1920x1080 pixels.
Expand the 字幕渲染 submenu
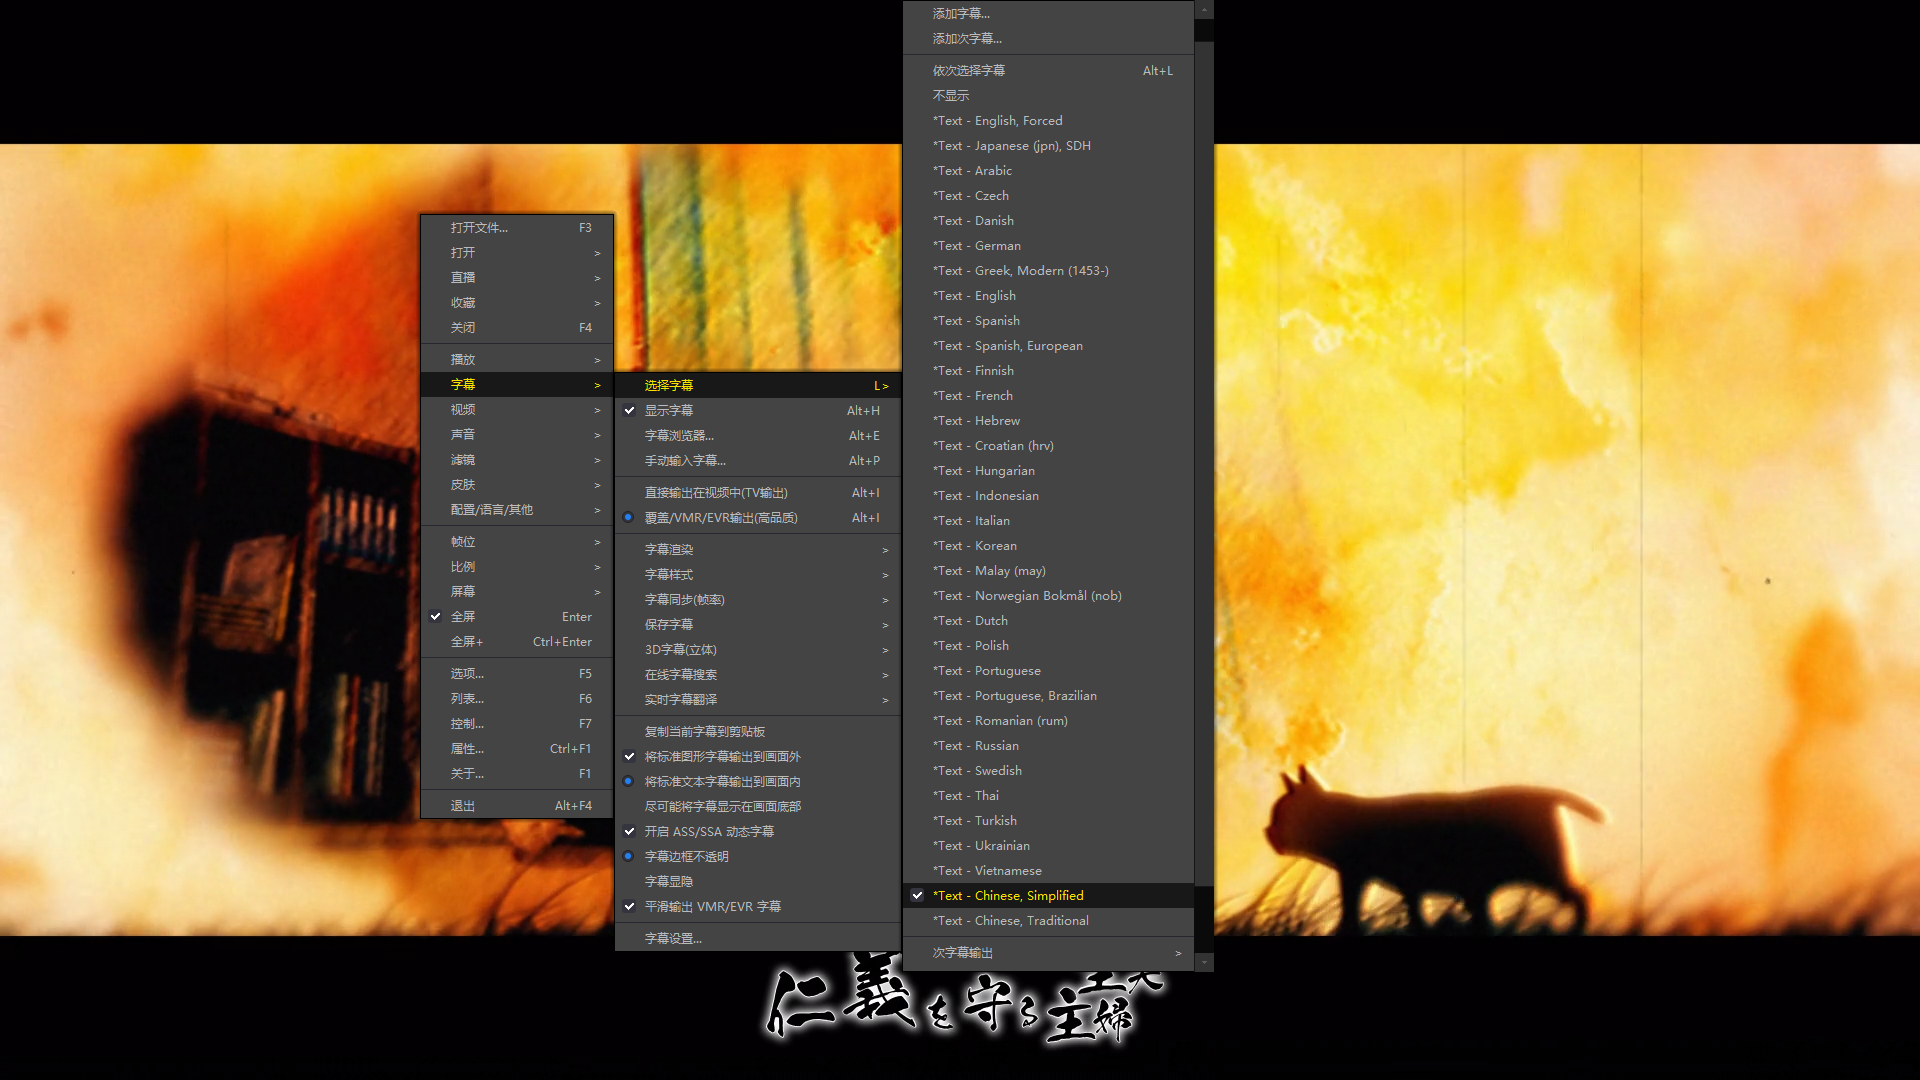pyautogui.click(x=757, y=550)
